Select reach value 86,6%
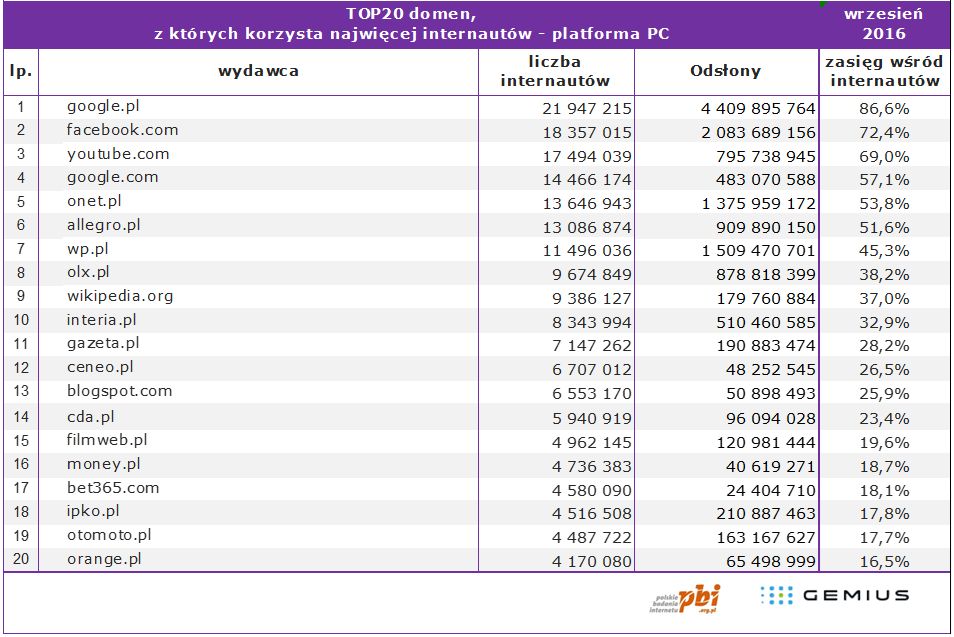Image resolution: width=954 pixels, height=637 pixels. coord(885,108)
